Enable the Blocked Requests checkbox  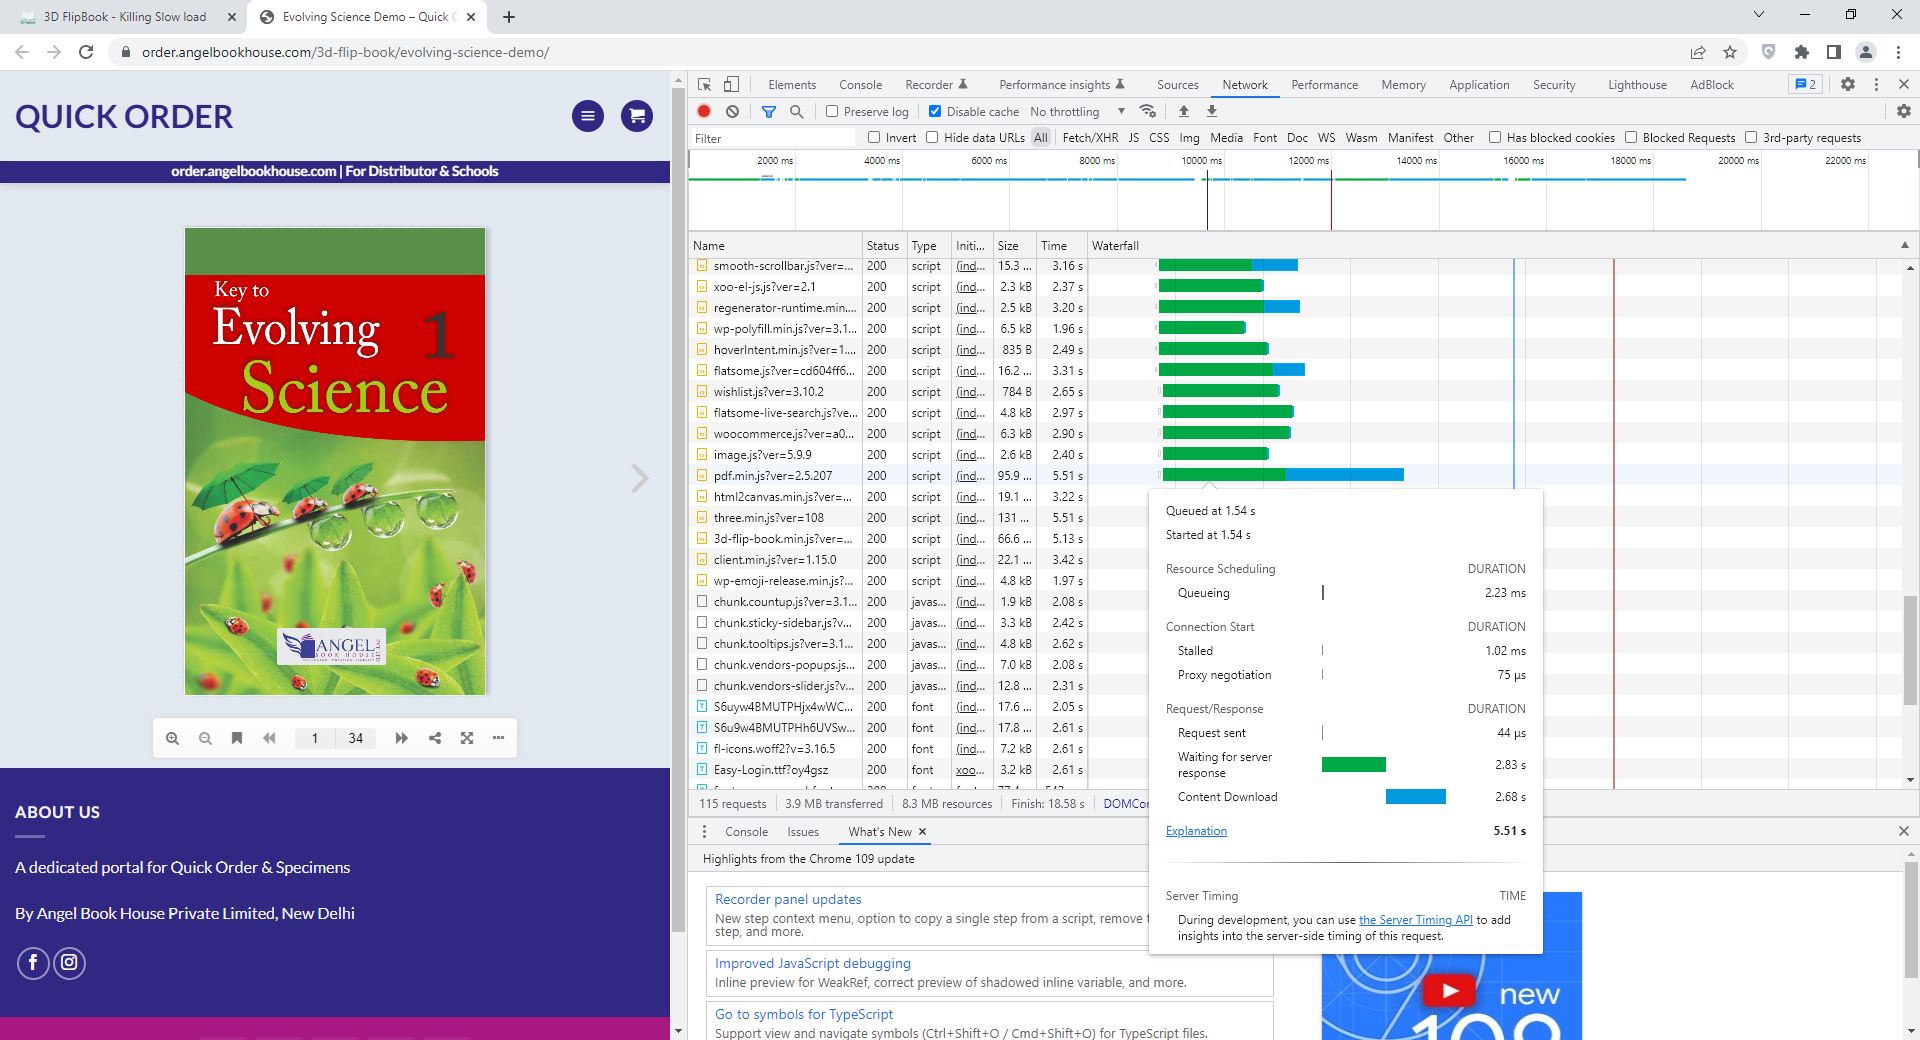tap(1631, 138)
